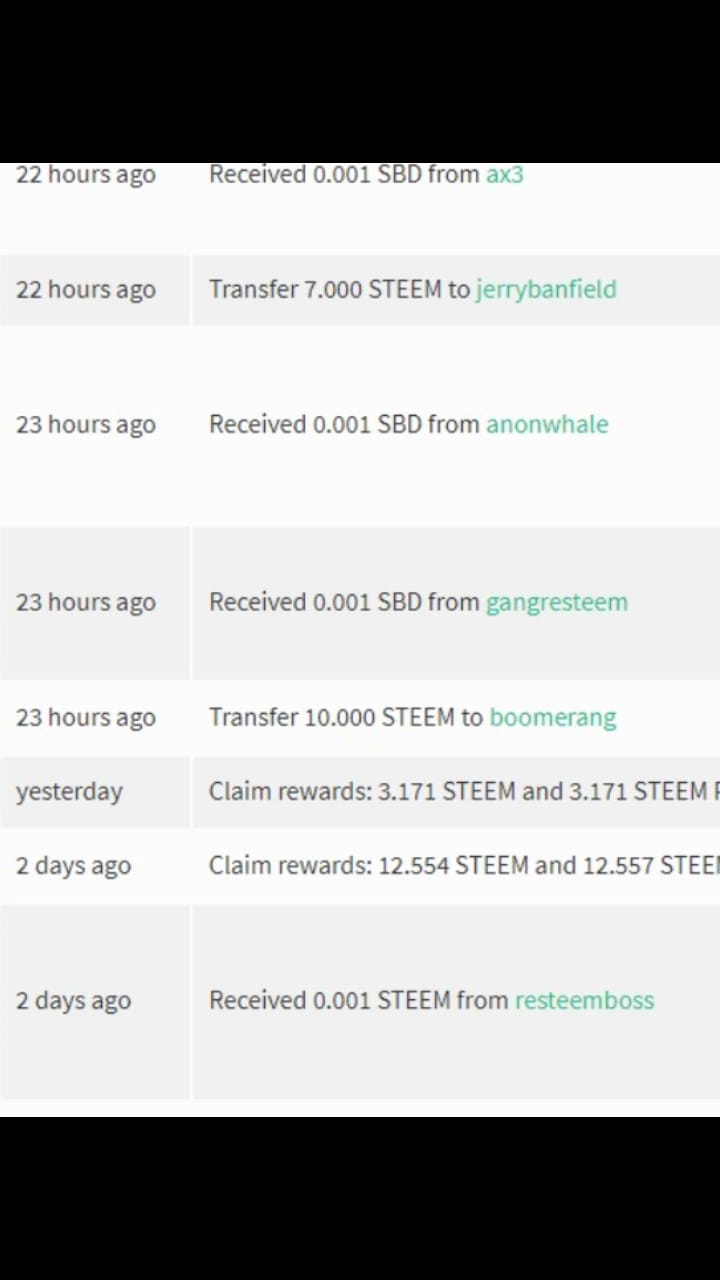Click the 'yesterday' timestamp

point(69,792)
